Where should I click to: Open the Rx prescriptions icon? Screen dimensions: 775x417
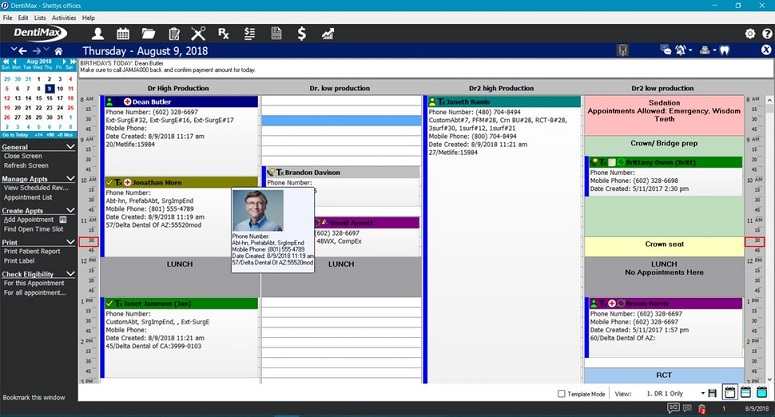coord(224,34)
